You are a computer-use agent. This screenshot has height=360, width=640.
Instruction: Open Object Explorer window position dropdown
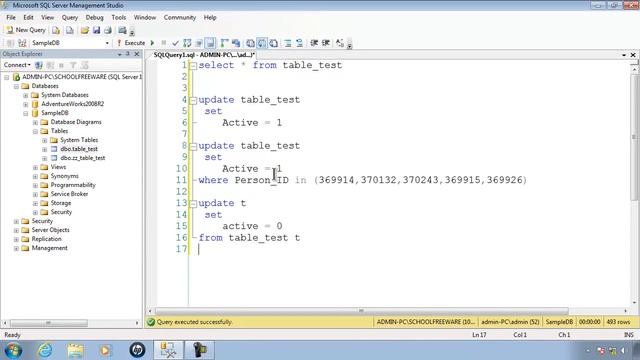click(120, 54)
